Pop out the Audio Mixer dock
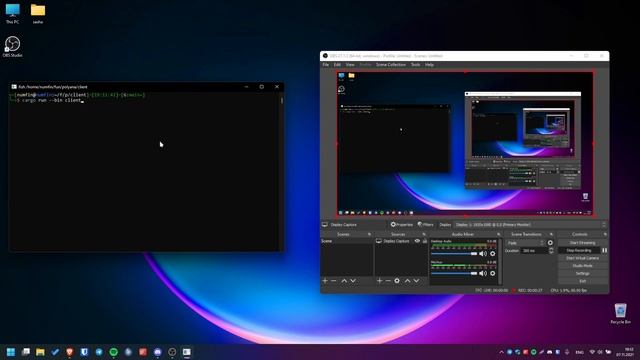The image size is (640, 360). coord(498,234)
